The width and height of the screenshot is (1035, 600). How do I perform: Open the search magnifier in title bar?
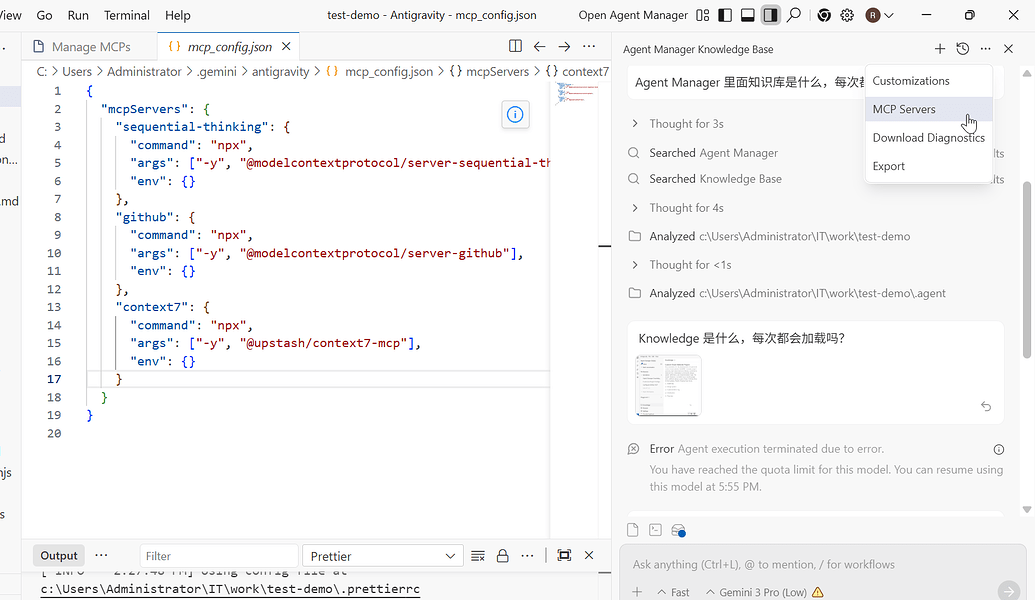pyautogui.click(x=794, y=15)
